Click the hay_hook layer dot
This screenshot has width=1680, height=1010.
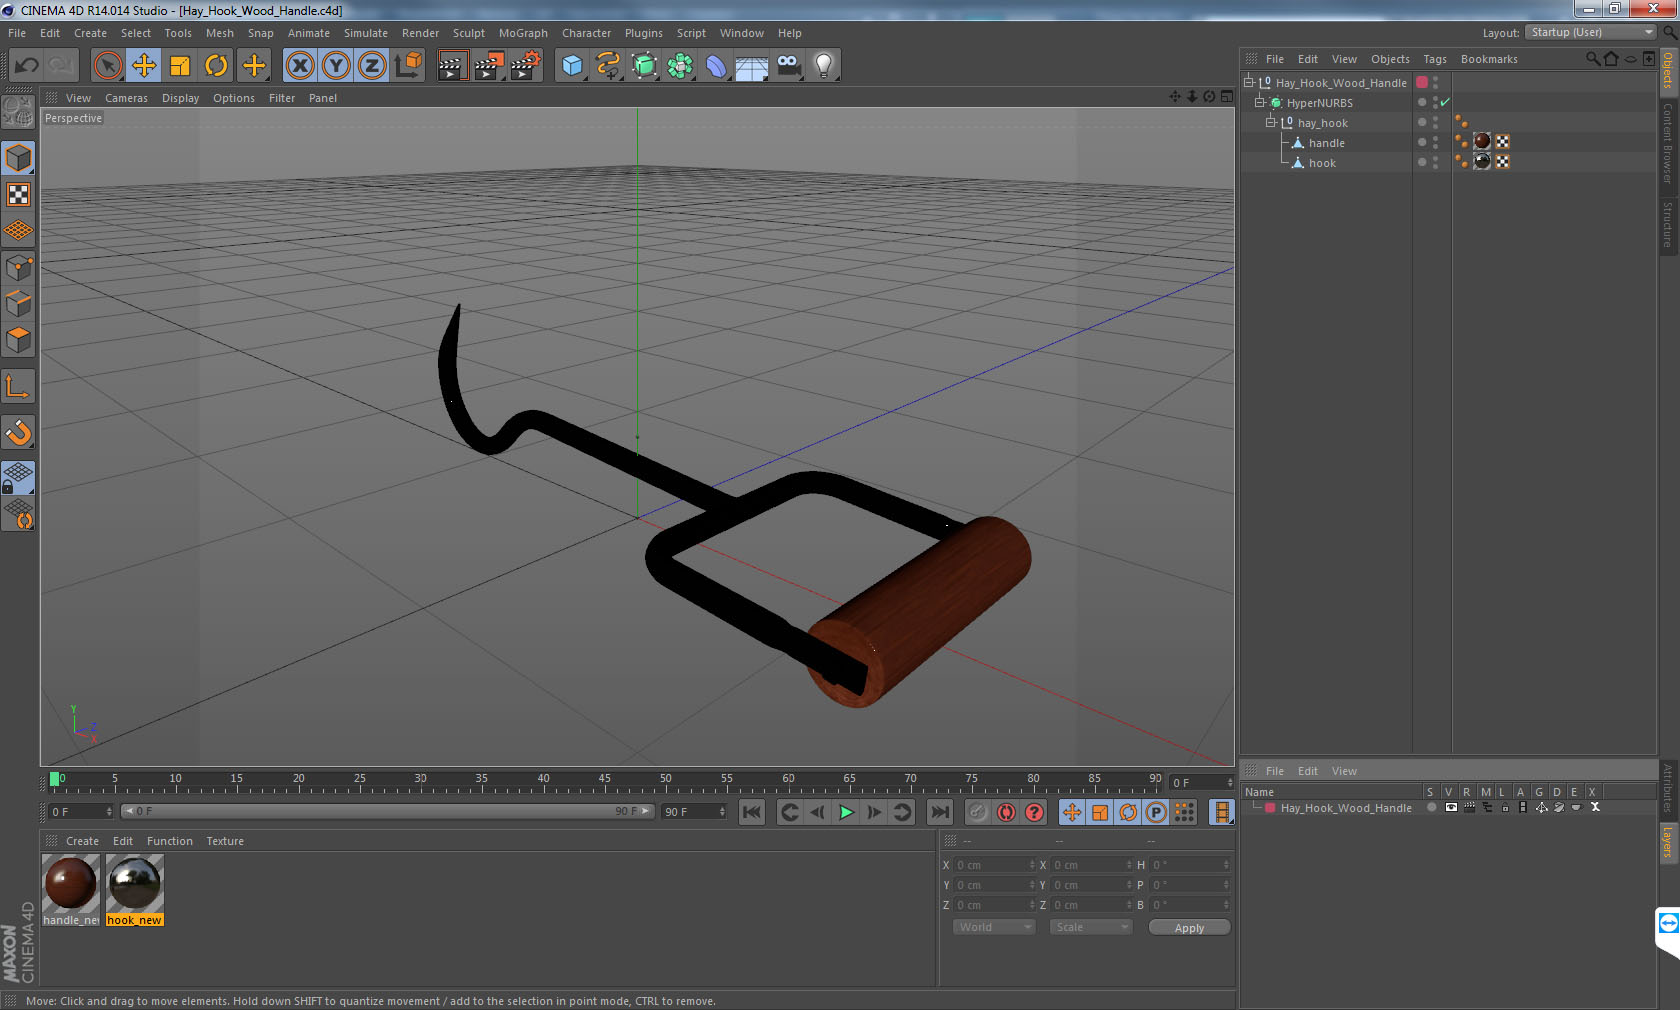click(1422, 122)
